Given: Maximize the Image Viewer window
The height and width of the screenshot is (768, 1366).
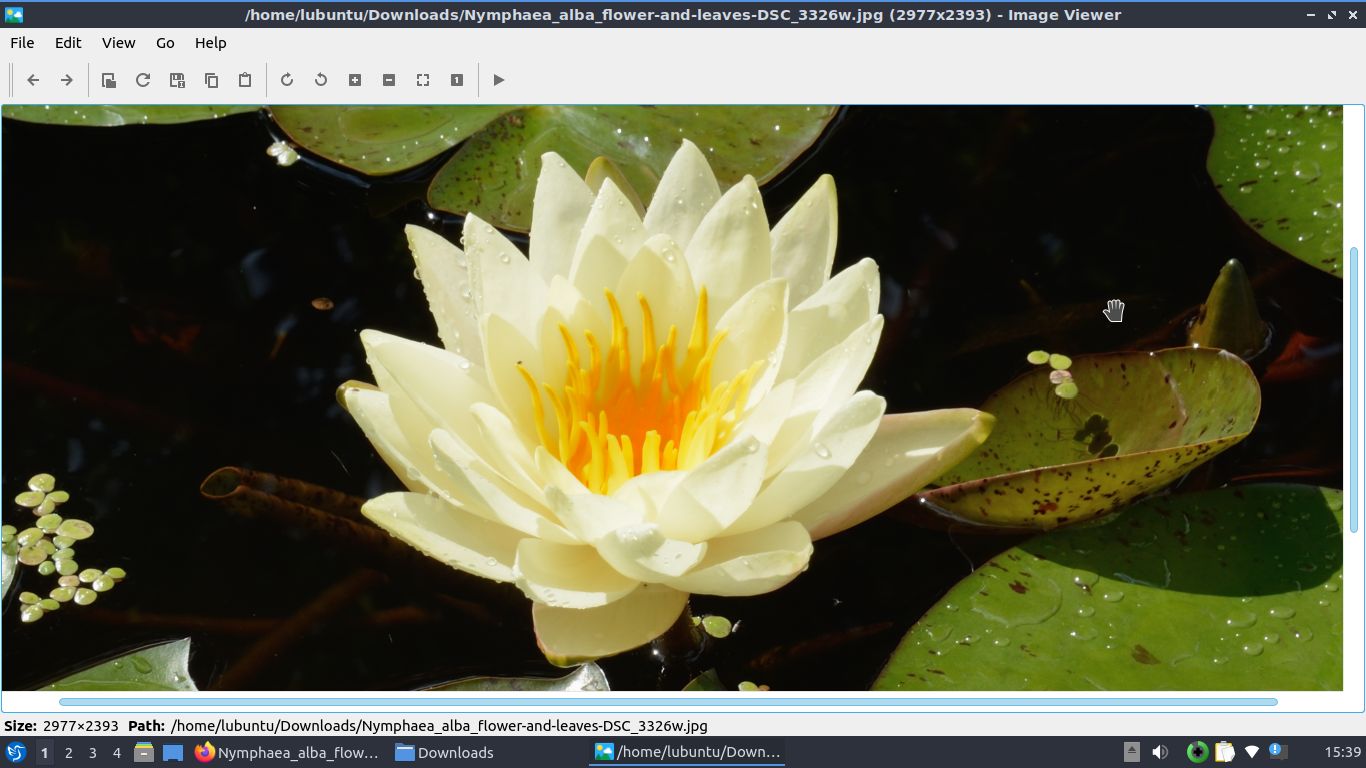Looking at the screenshot, I should (x=1332, y=15).
